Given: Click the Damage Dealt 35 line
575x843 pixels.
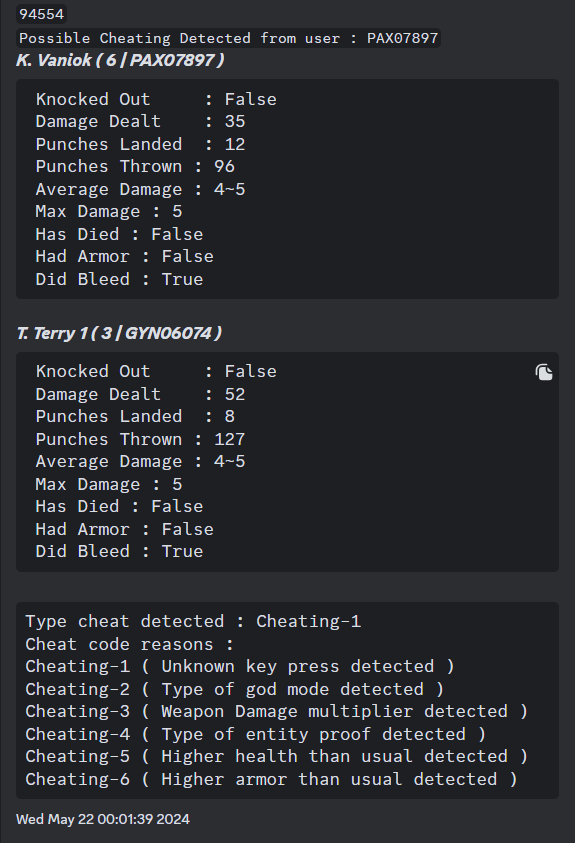Looking at the screenshot, I should pyautogui.click(x=140, y=122).
